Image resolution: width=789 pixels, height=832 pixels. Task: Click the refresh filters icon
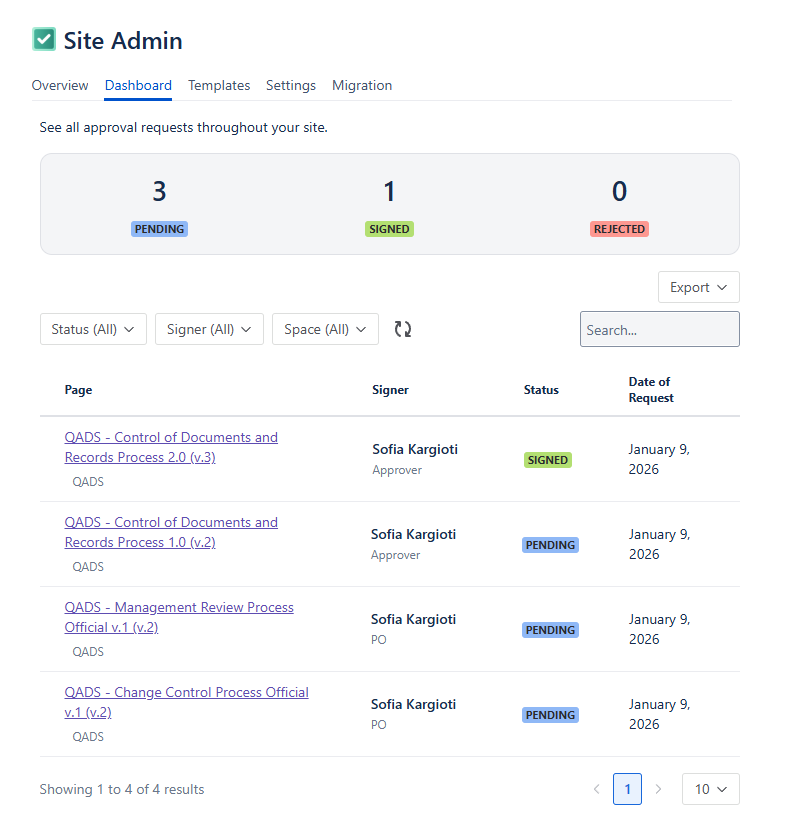point(403,329)
